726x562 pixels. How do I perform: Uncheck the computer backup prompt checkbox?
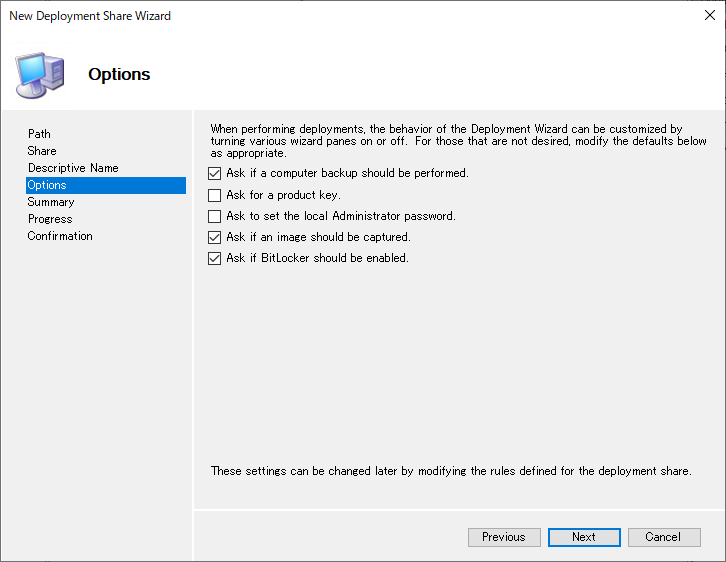pyautogui.click(x=214, y=174)
